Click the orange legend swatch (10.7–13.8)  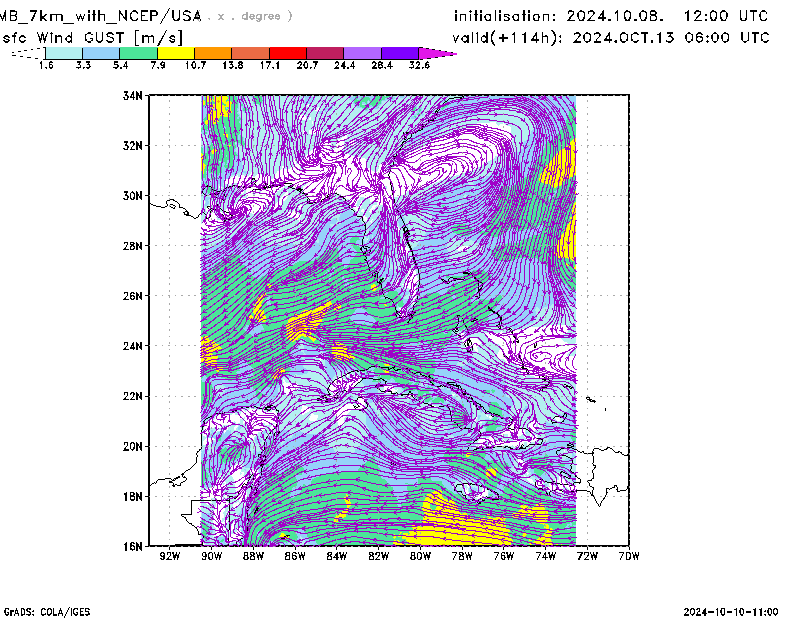pyautogui.click(x=213, y=53)
